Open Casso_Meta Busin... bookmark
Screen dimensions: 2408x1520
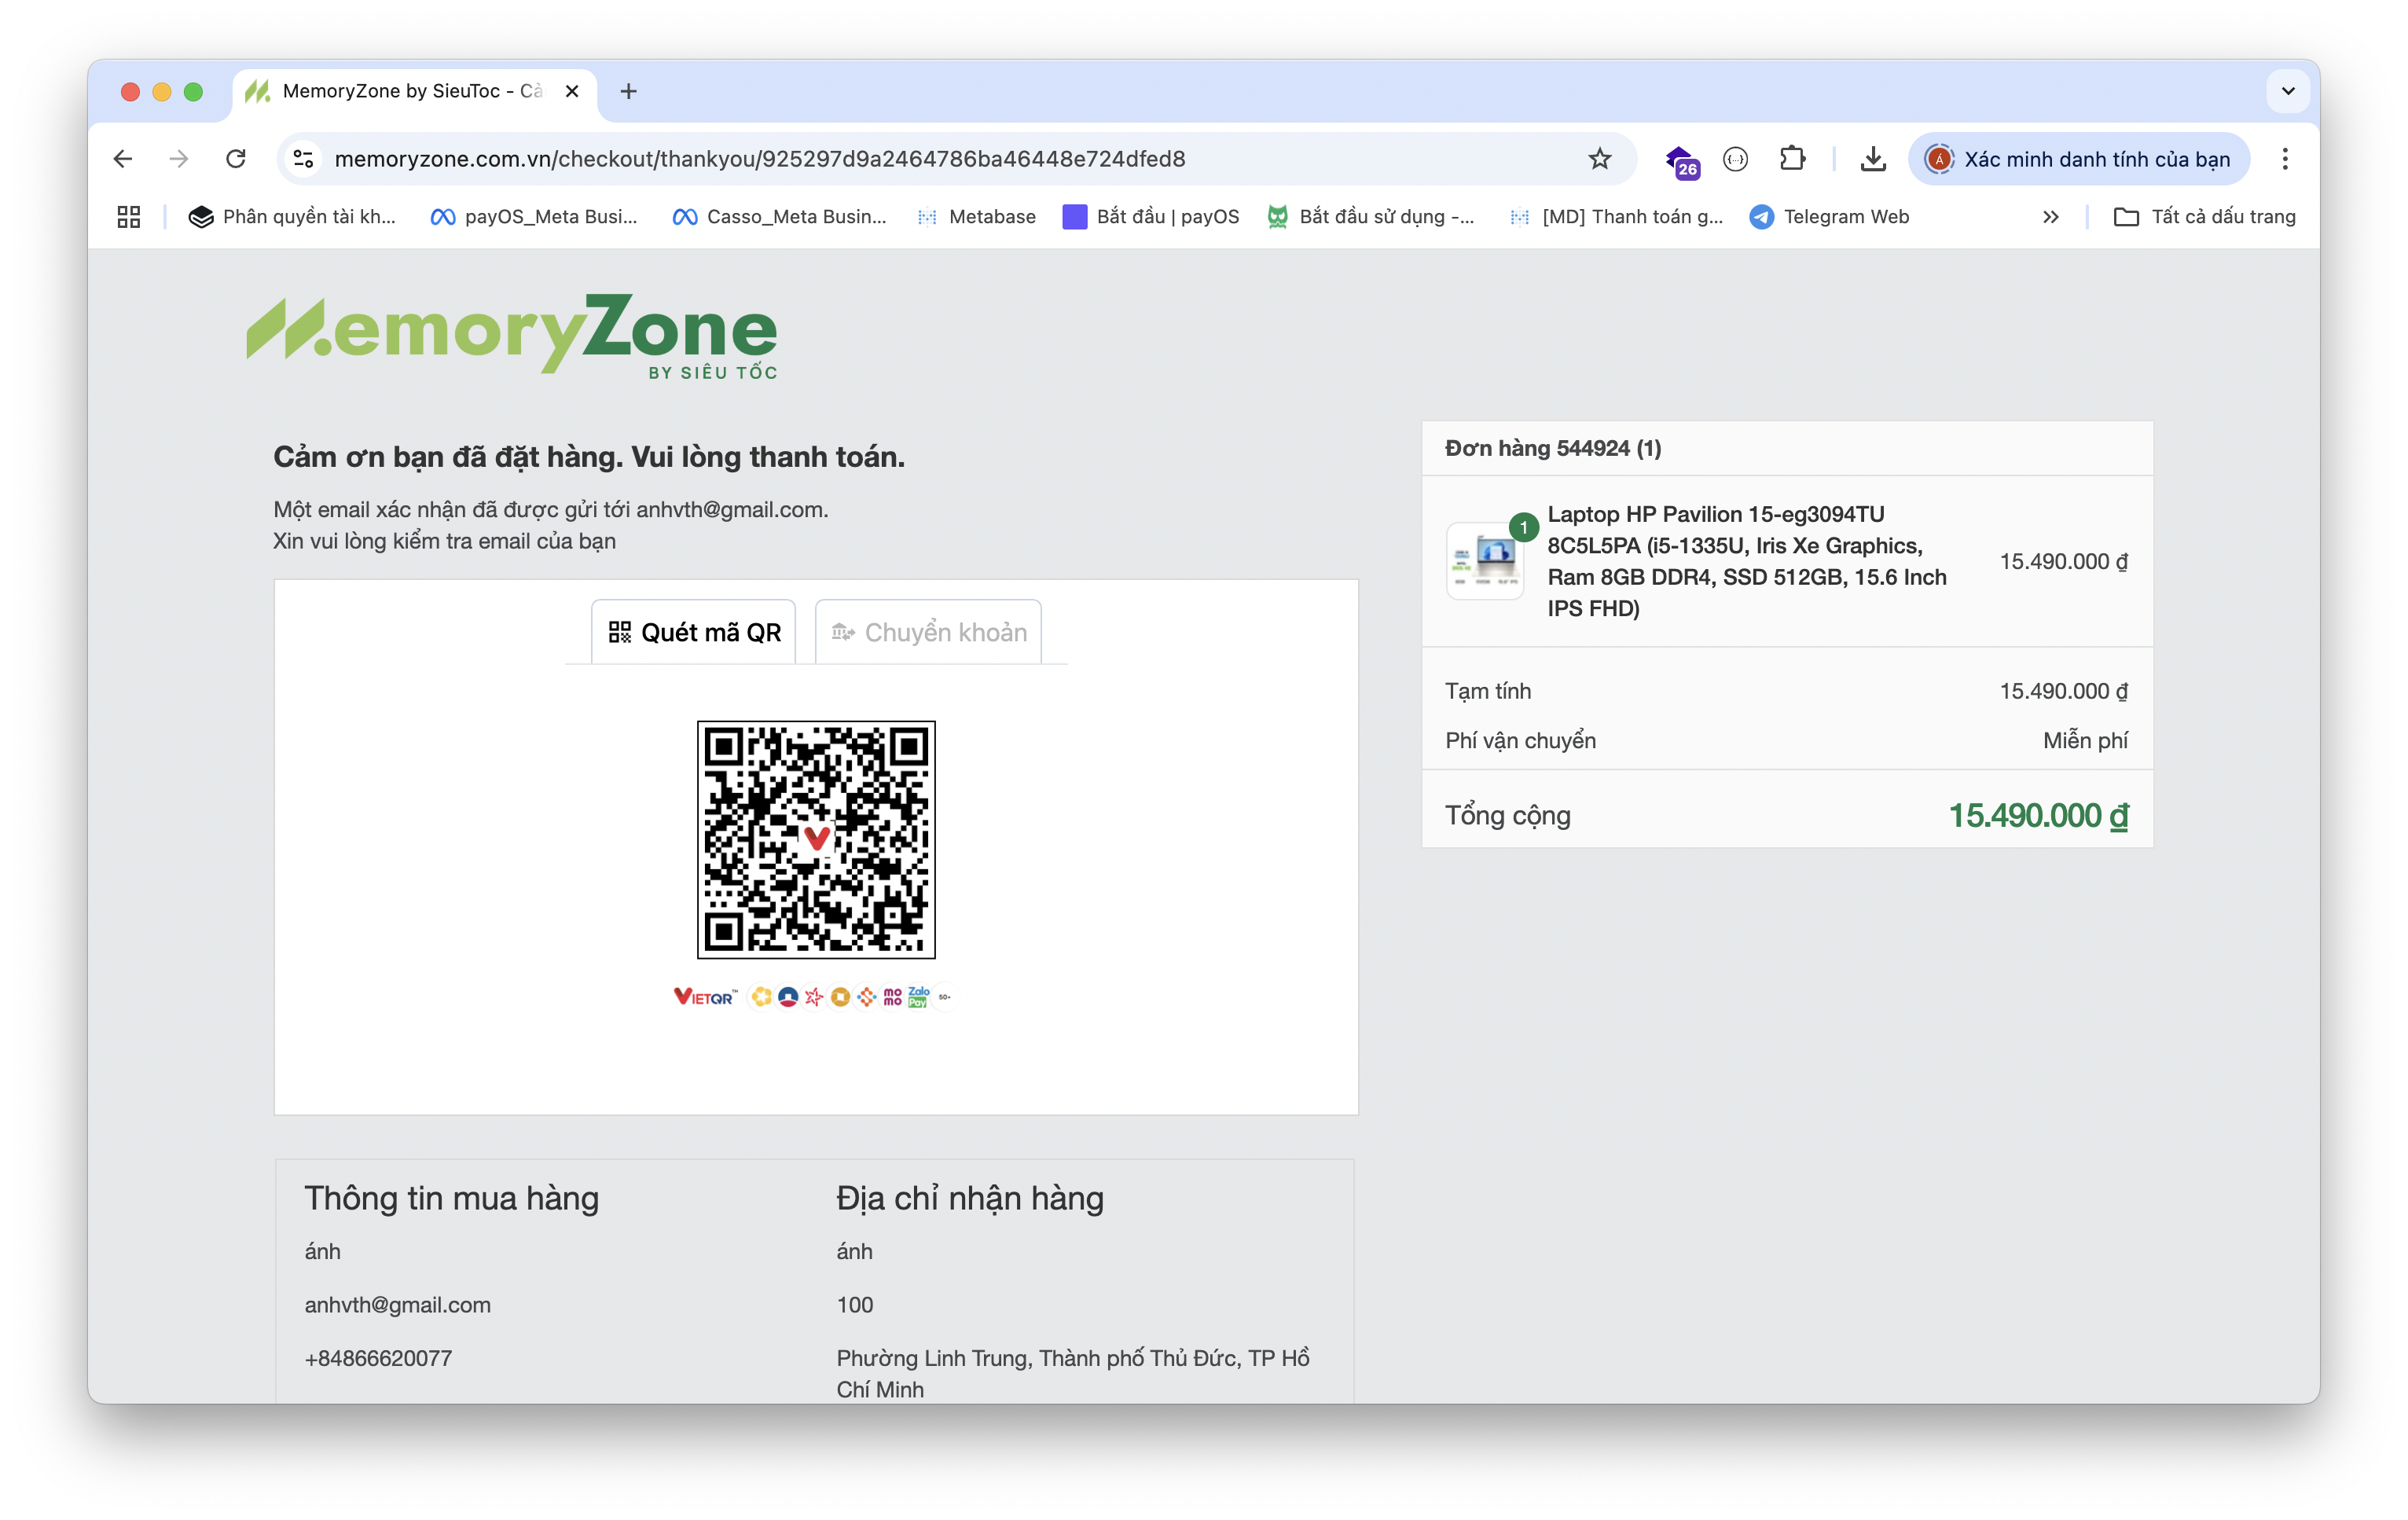[x=779, y=217]
